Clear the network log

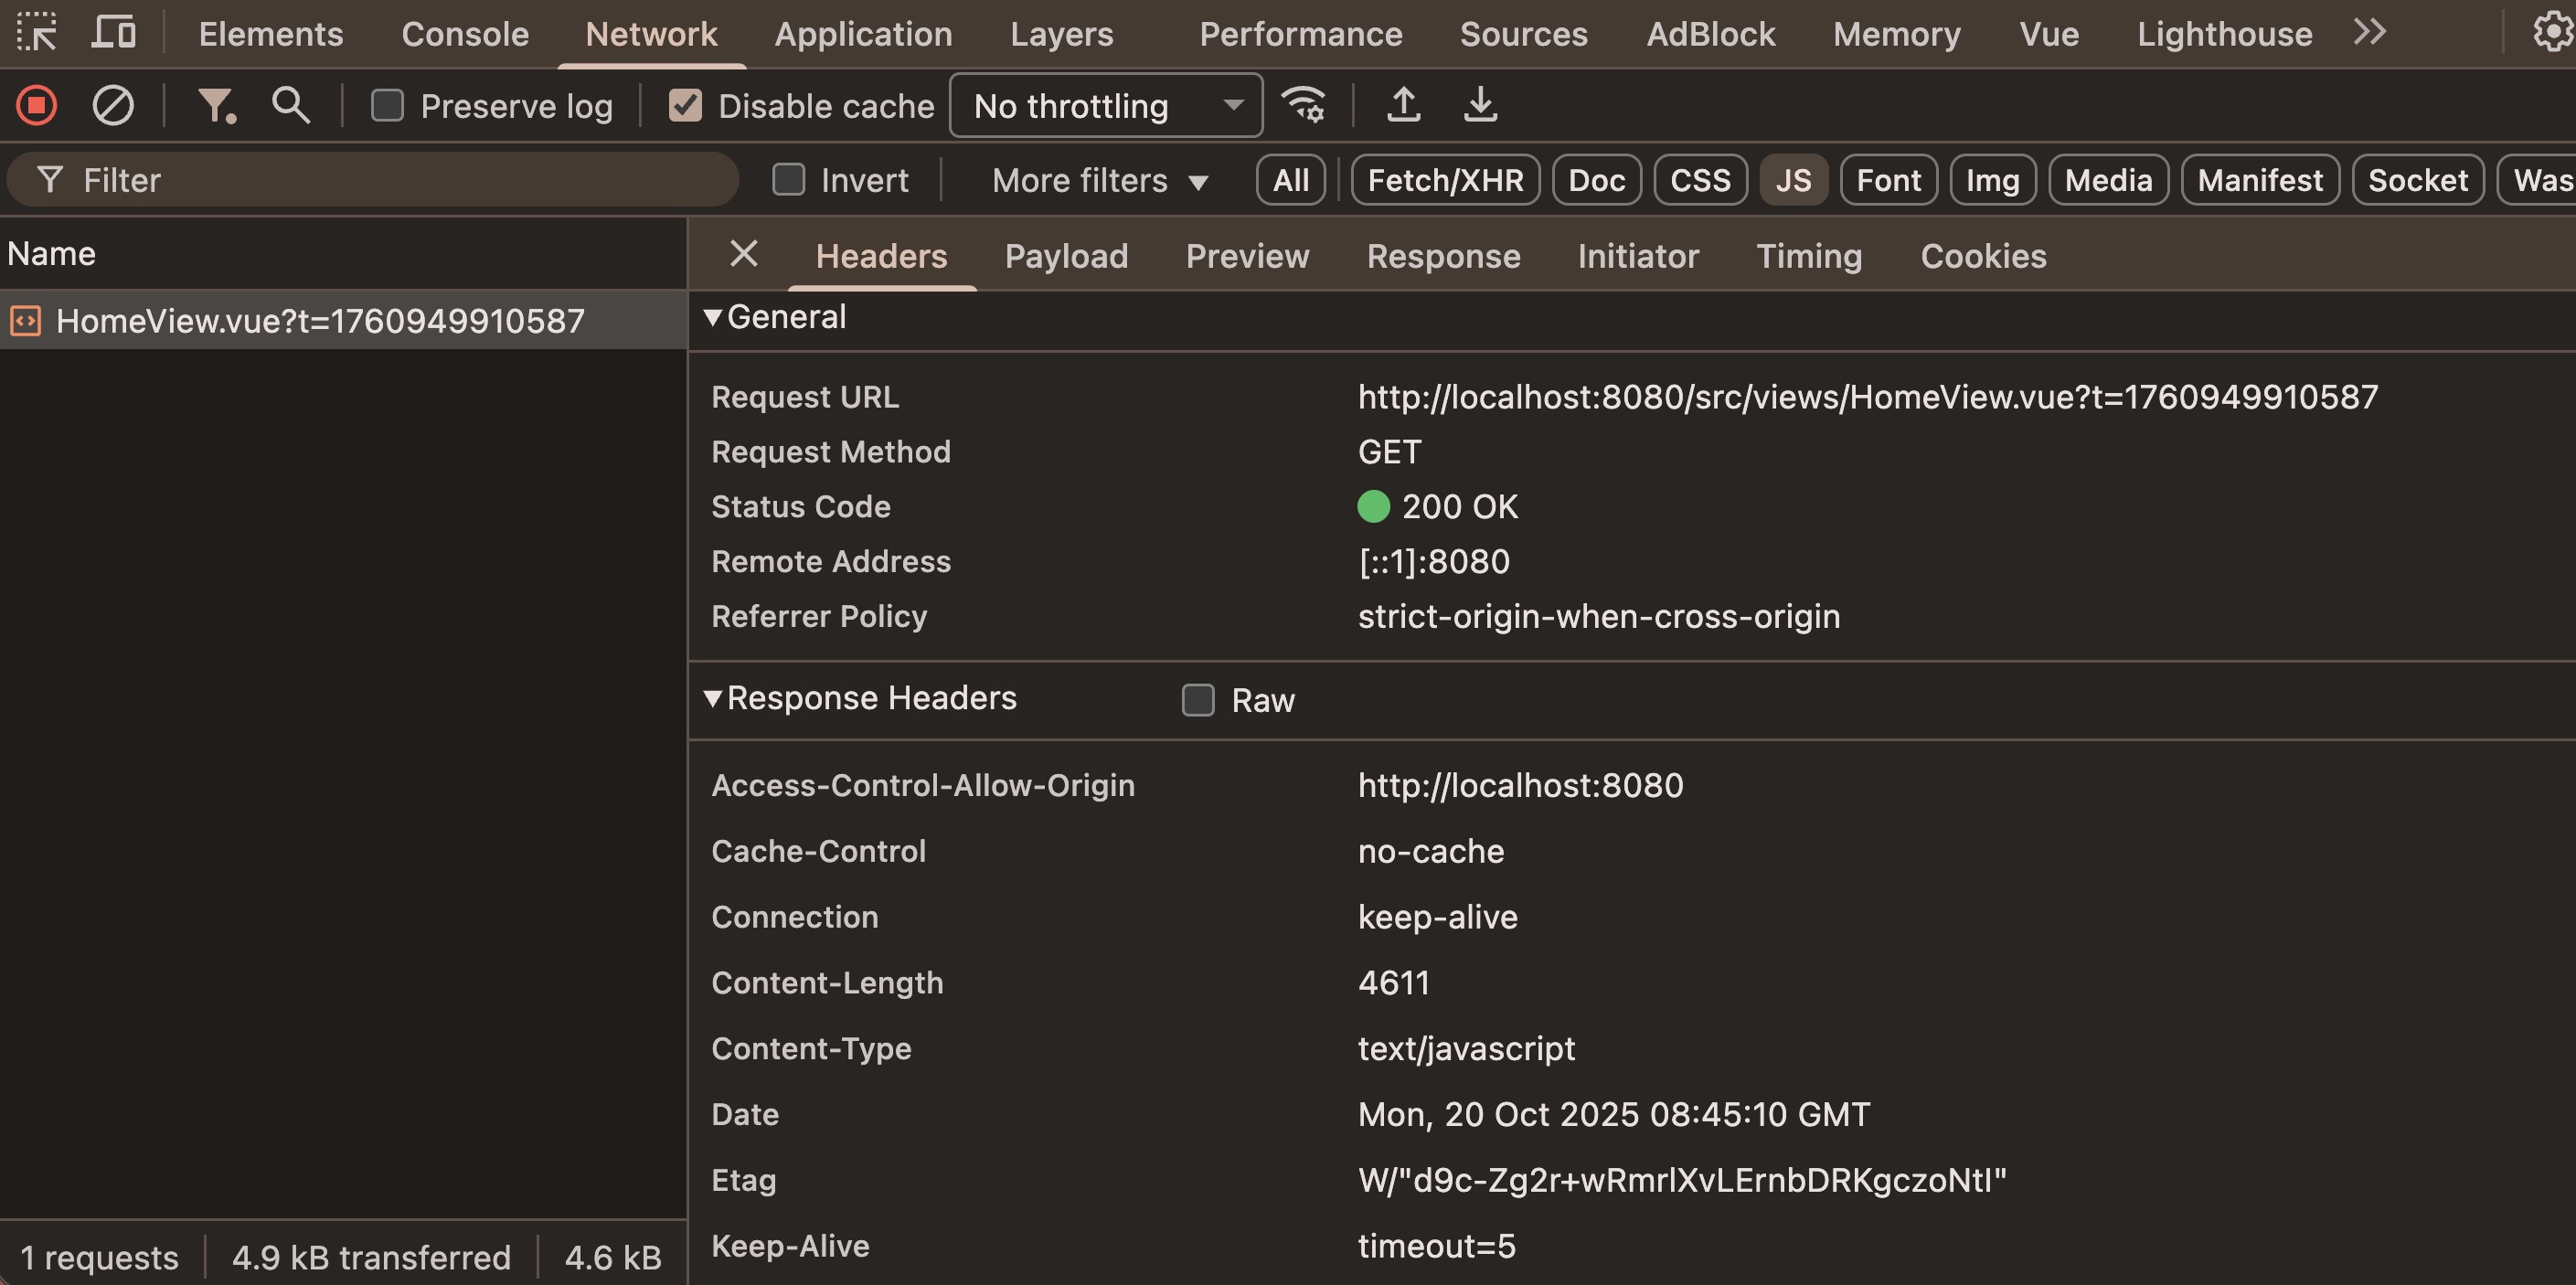112,105
